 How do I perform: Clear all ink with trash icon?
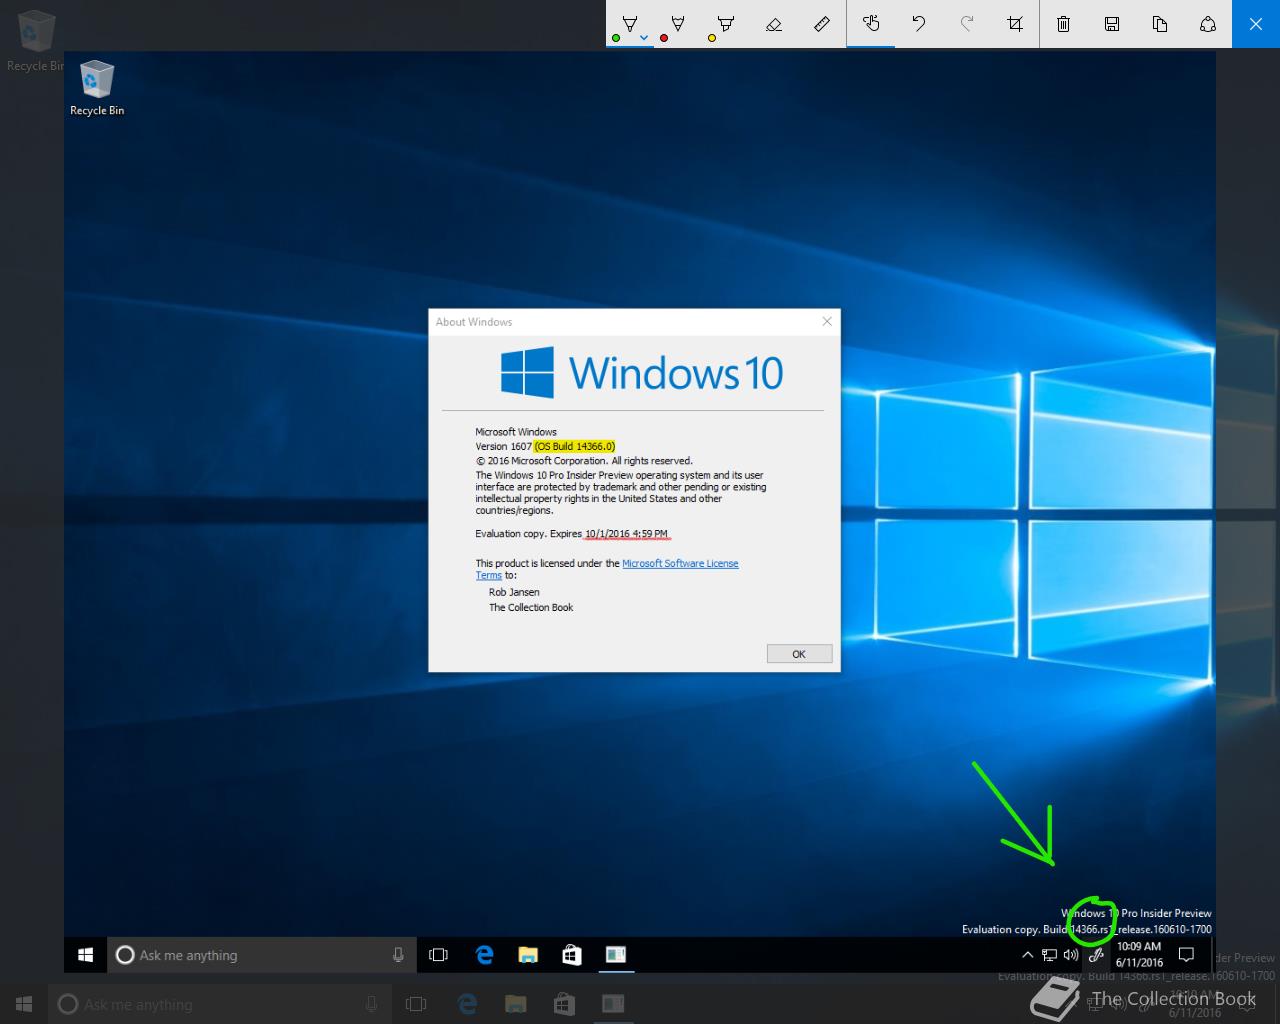tap(1064, 24)
